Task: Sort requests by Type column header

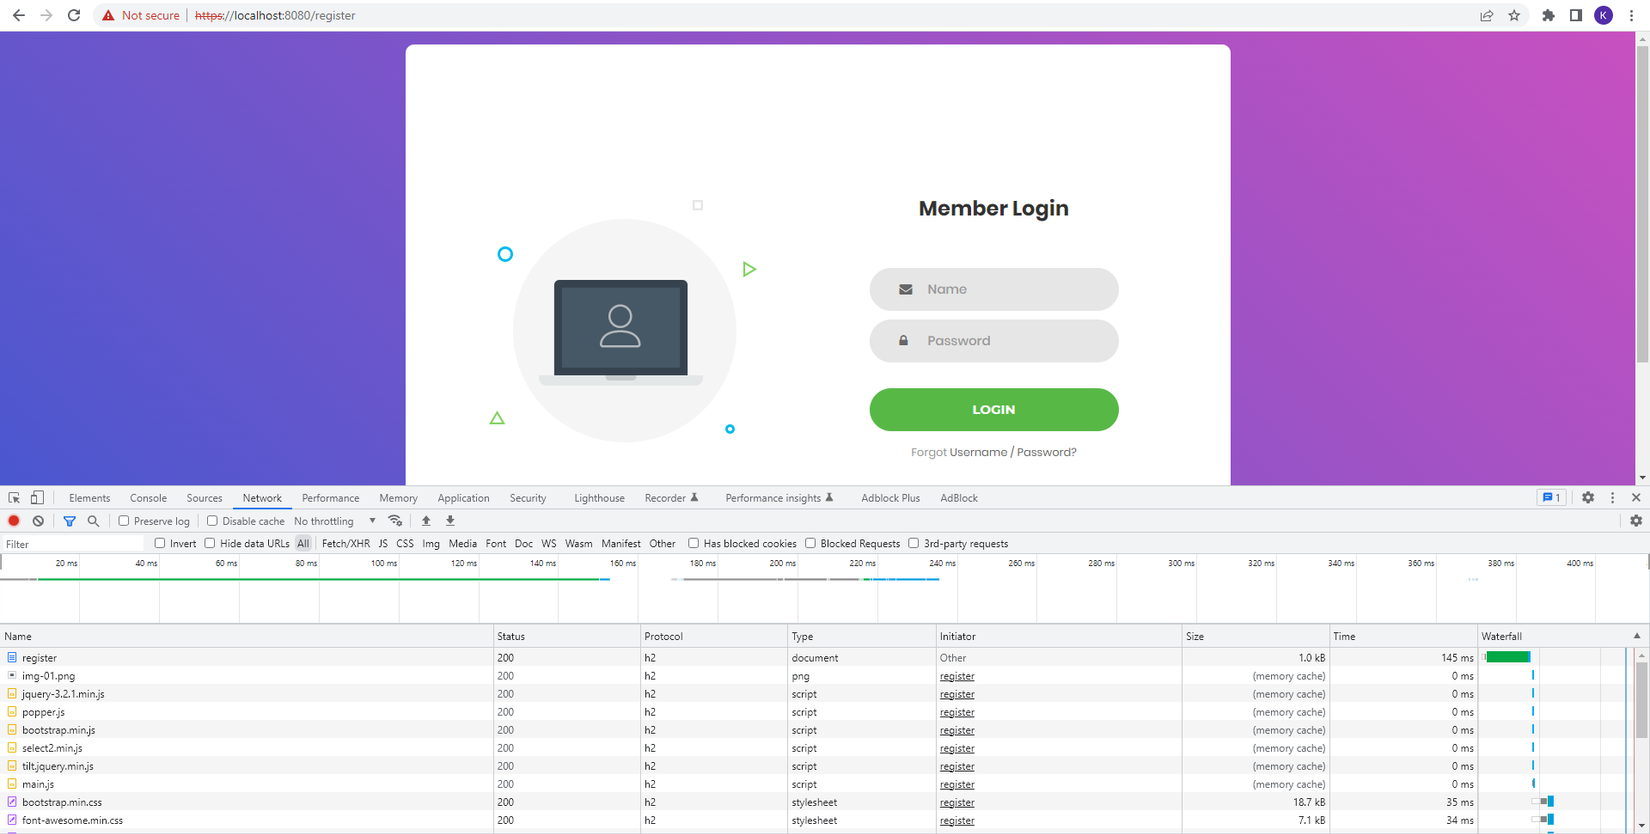Action: click(862, 636)
